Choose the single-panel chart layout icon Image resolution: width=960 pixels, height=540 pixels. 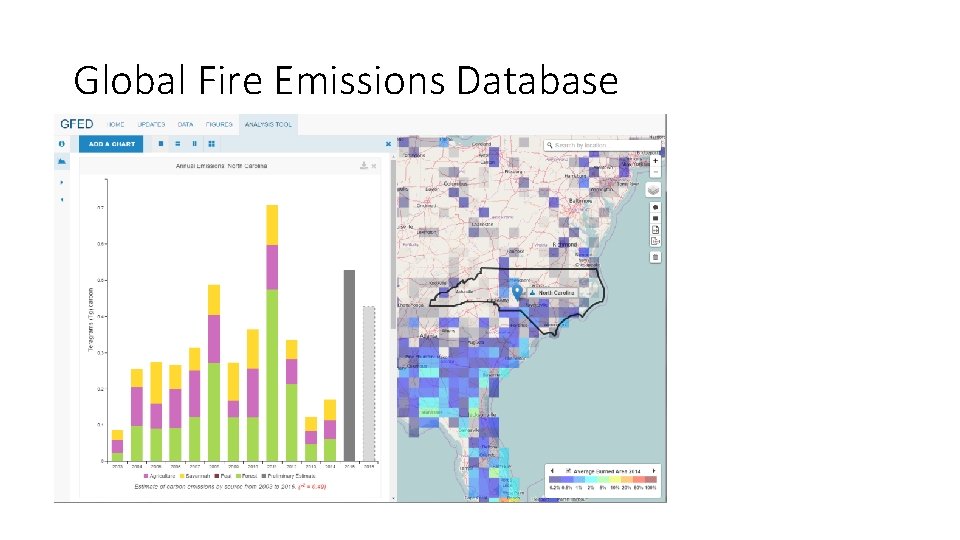coord(161,144)
